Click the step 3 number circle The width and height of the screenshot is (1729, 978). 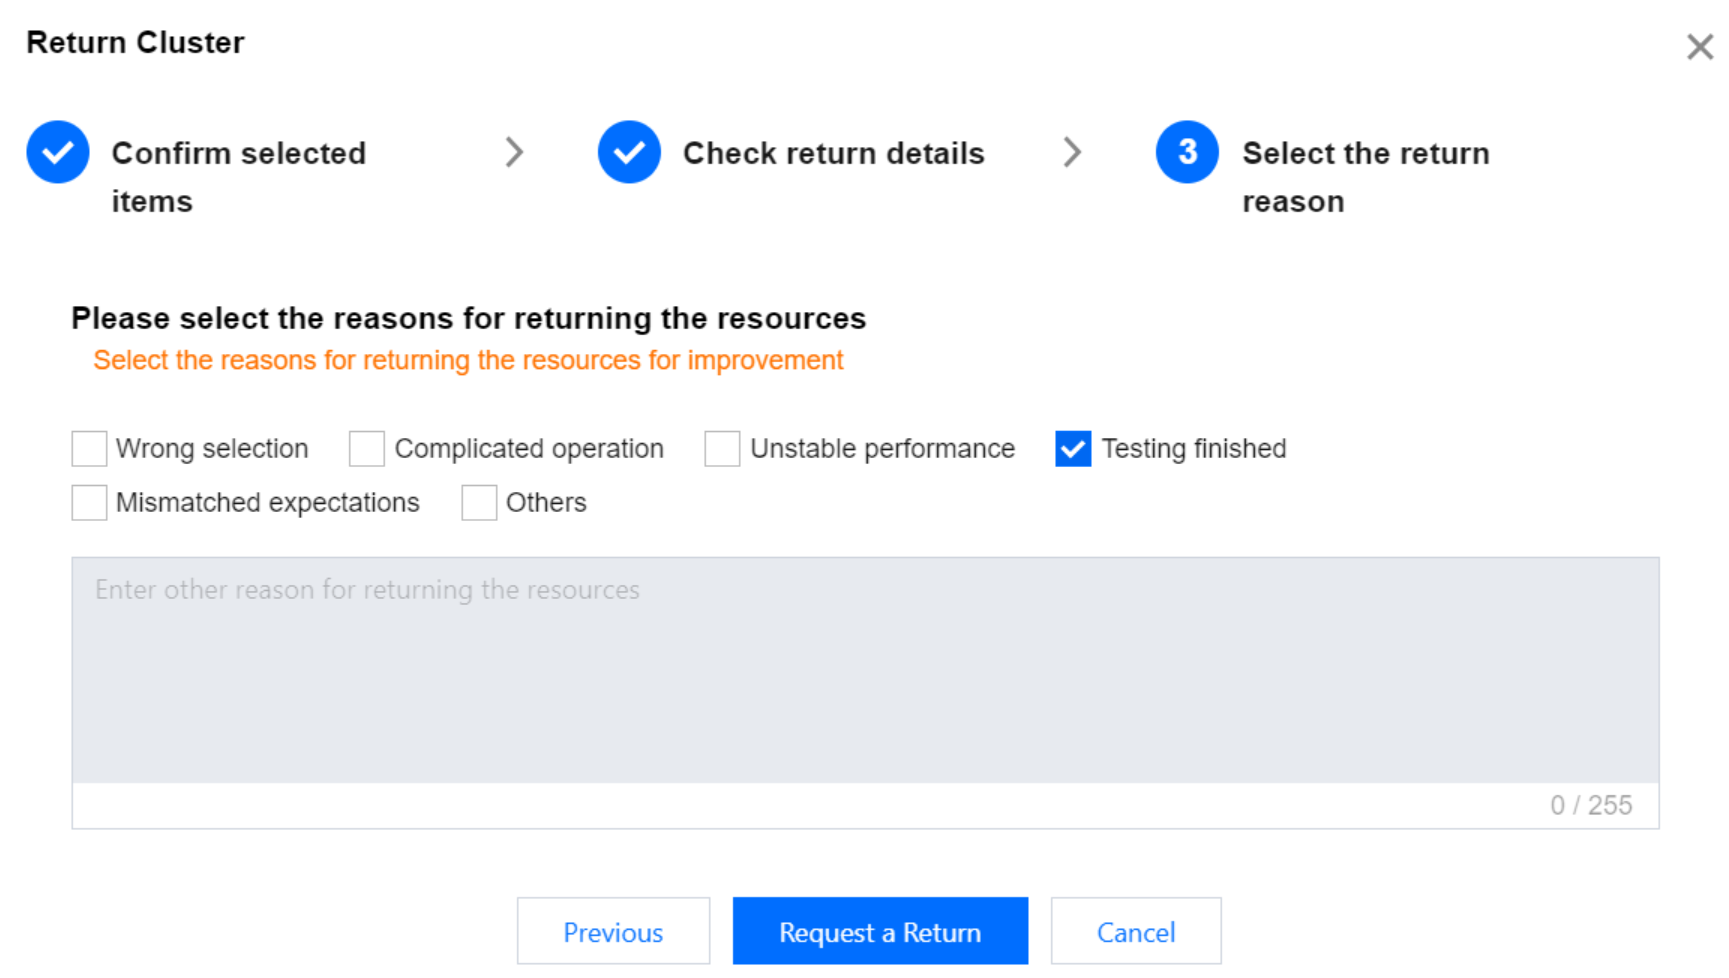coord(1187,152)
